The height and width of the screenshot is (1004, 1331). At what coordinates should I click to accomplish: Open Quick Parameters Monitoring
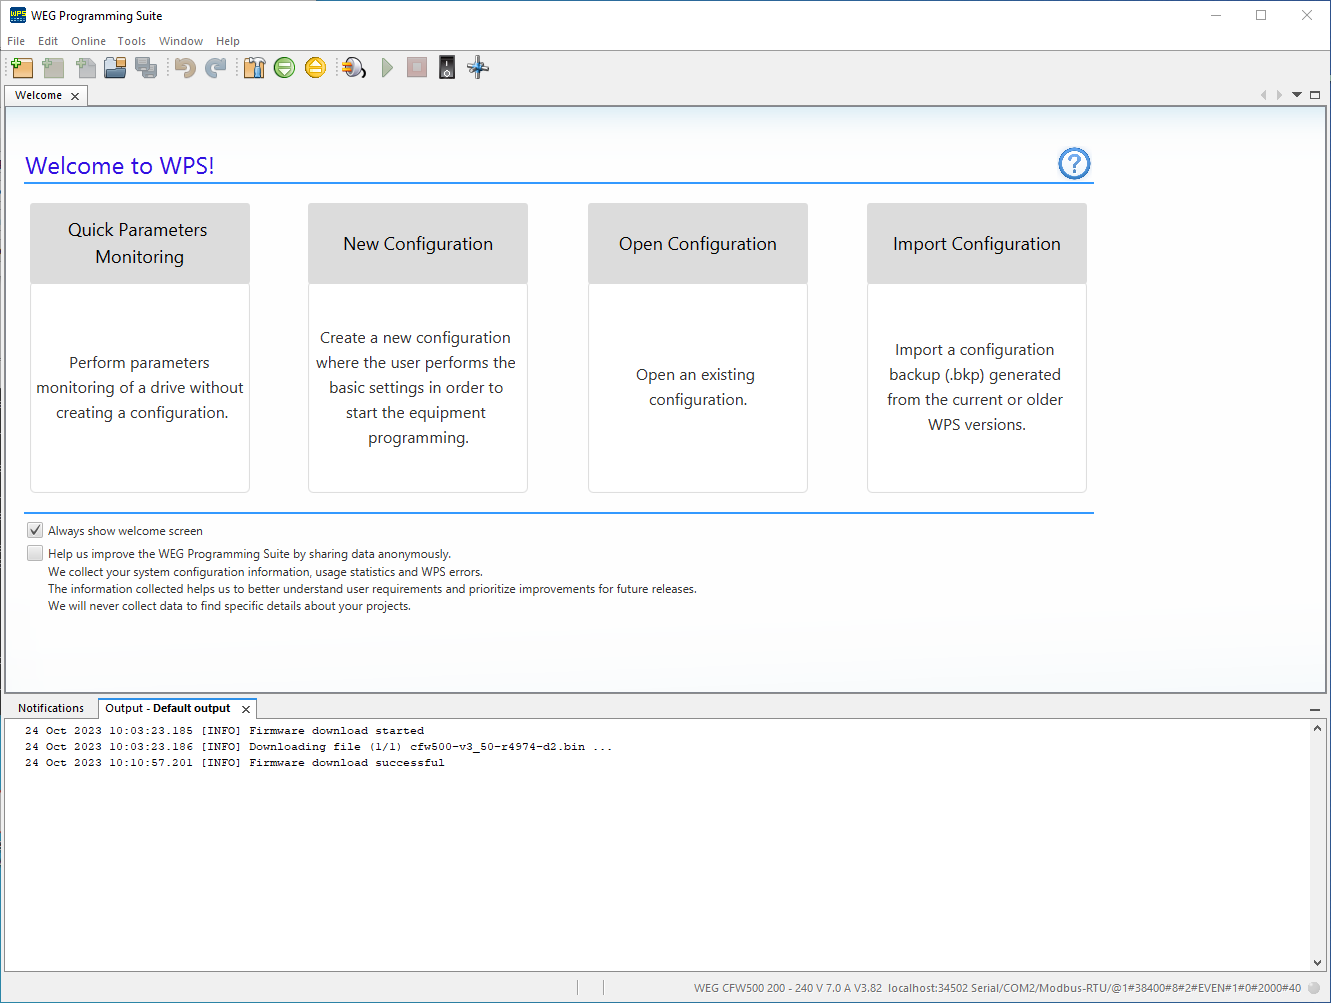pyautogui.click(x=139, y=243)
